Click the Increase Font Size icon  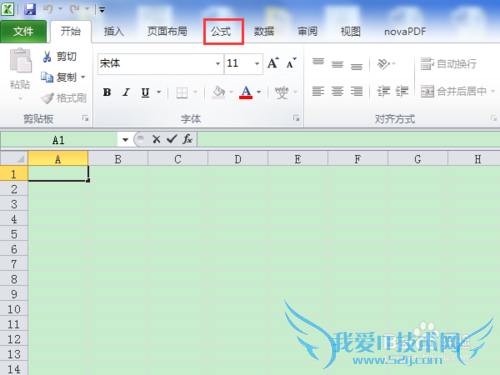(273, 63)
